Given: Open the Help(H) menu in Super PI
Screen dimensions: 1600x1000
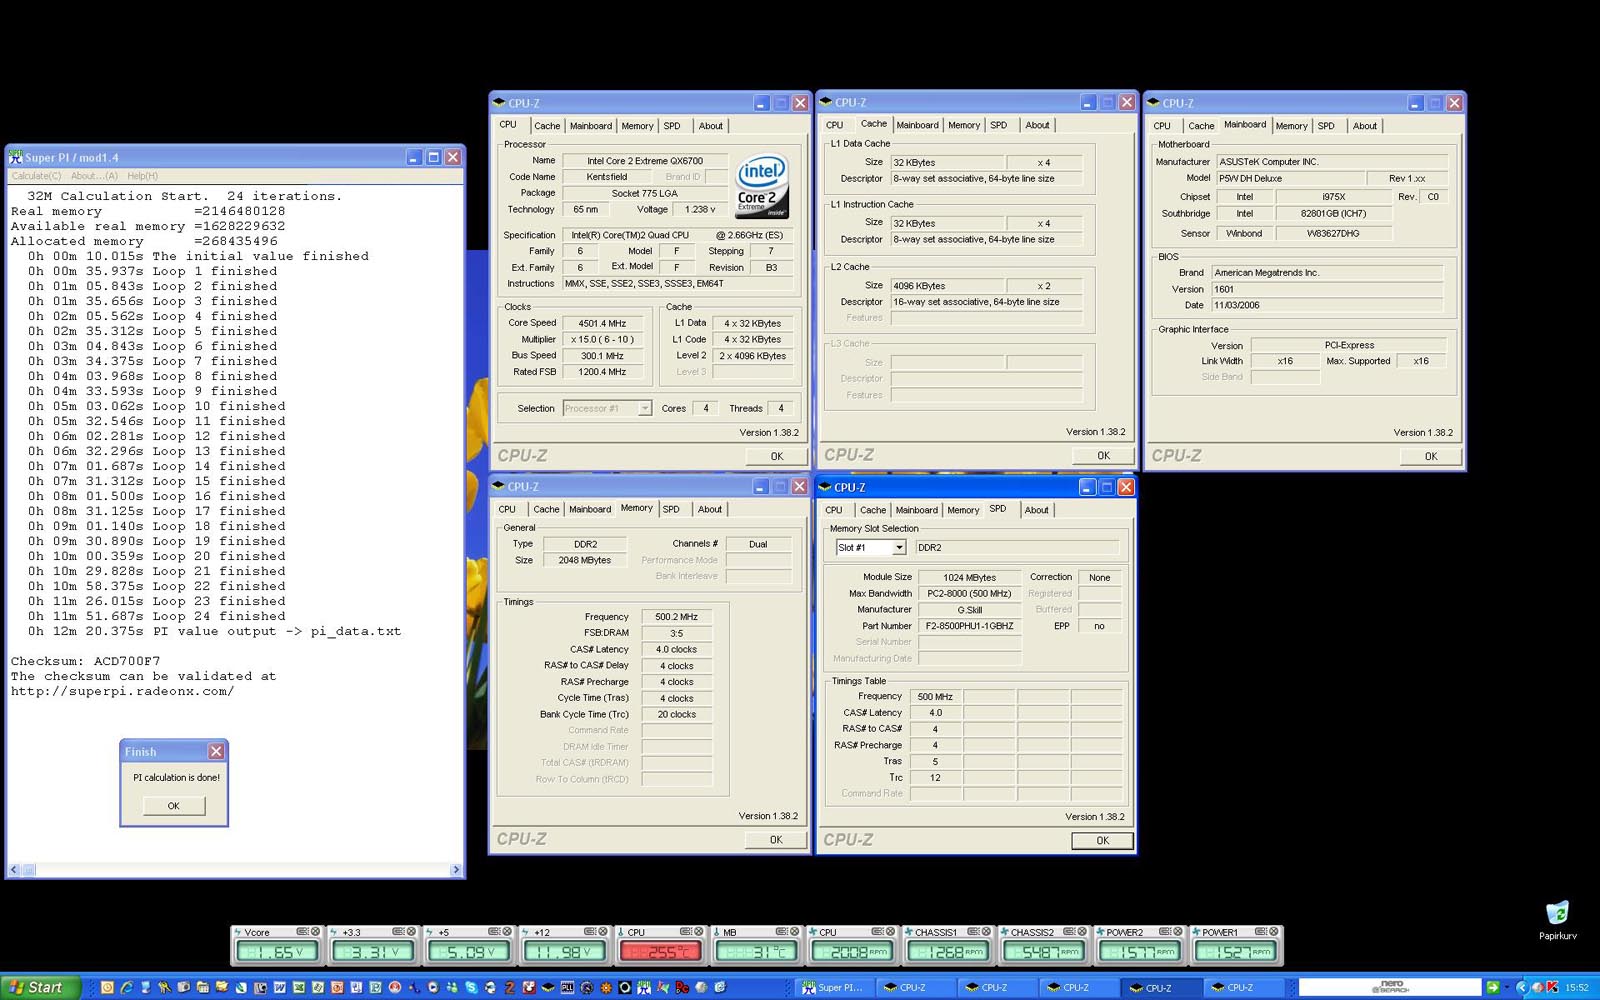Looking at the screenshot, I should coord(143,176).
